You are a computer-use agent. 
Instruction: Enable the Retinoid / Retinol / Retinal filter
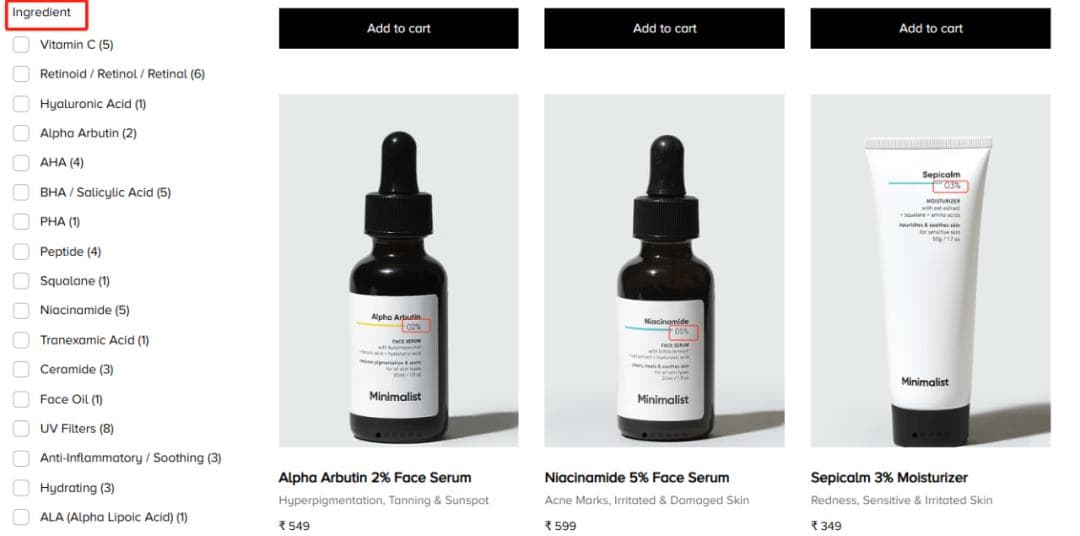pyautogui.click(x=21, y=74)
